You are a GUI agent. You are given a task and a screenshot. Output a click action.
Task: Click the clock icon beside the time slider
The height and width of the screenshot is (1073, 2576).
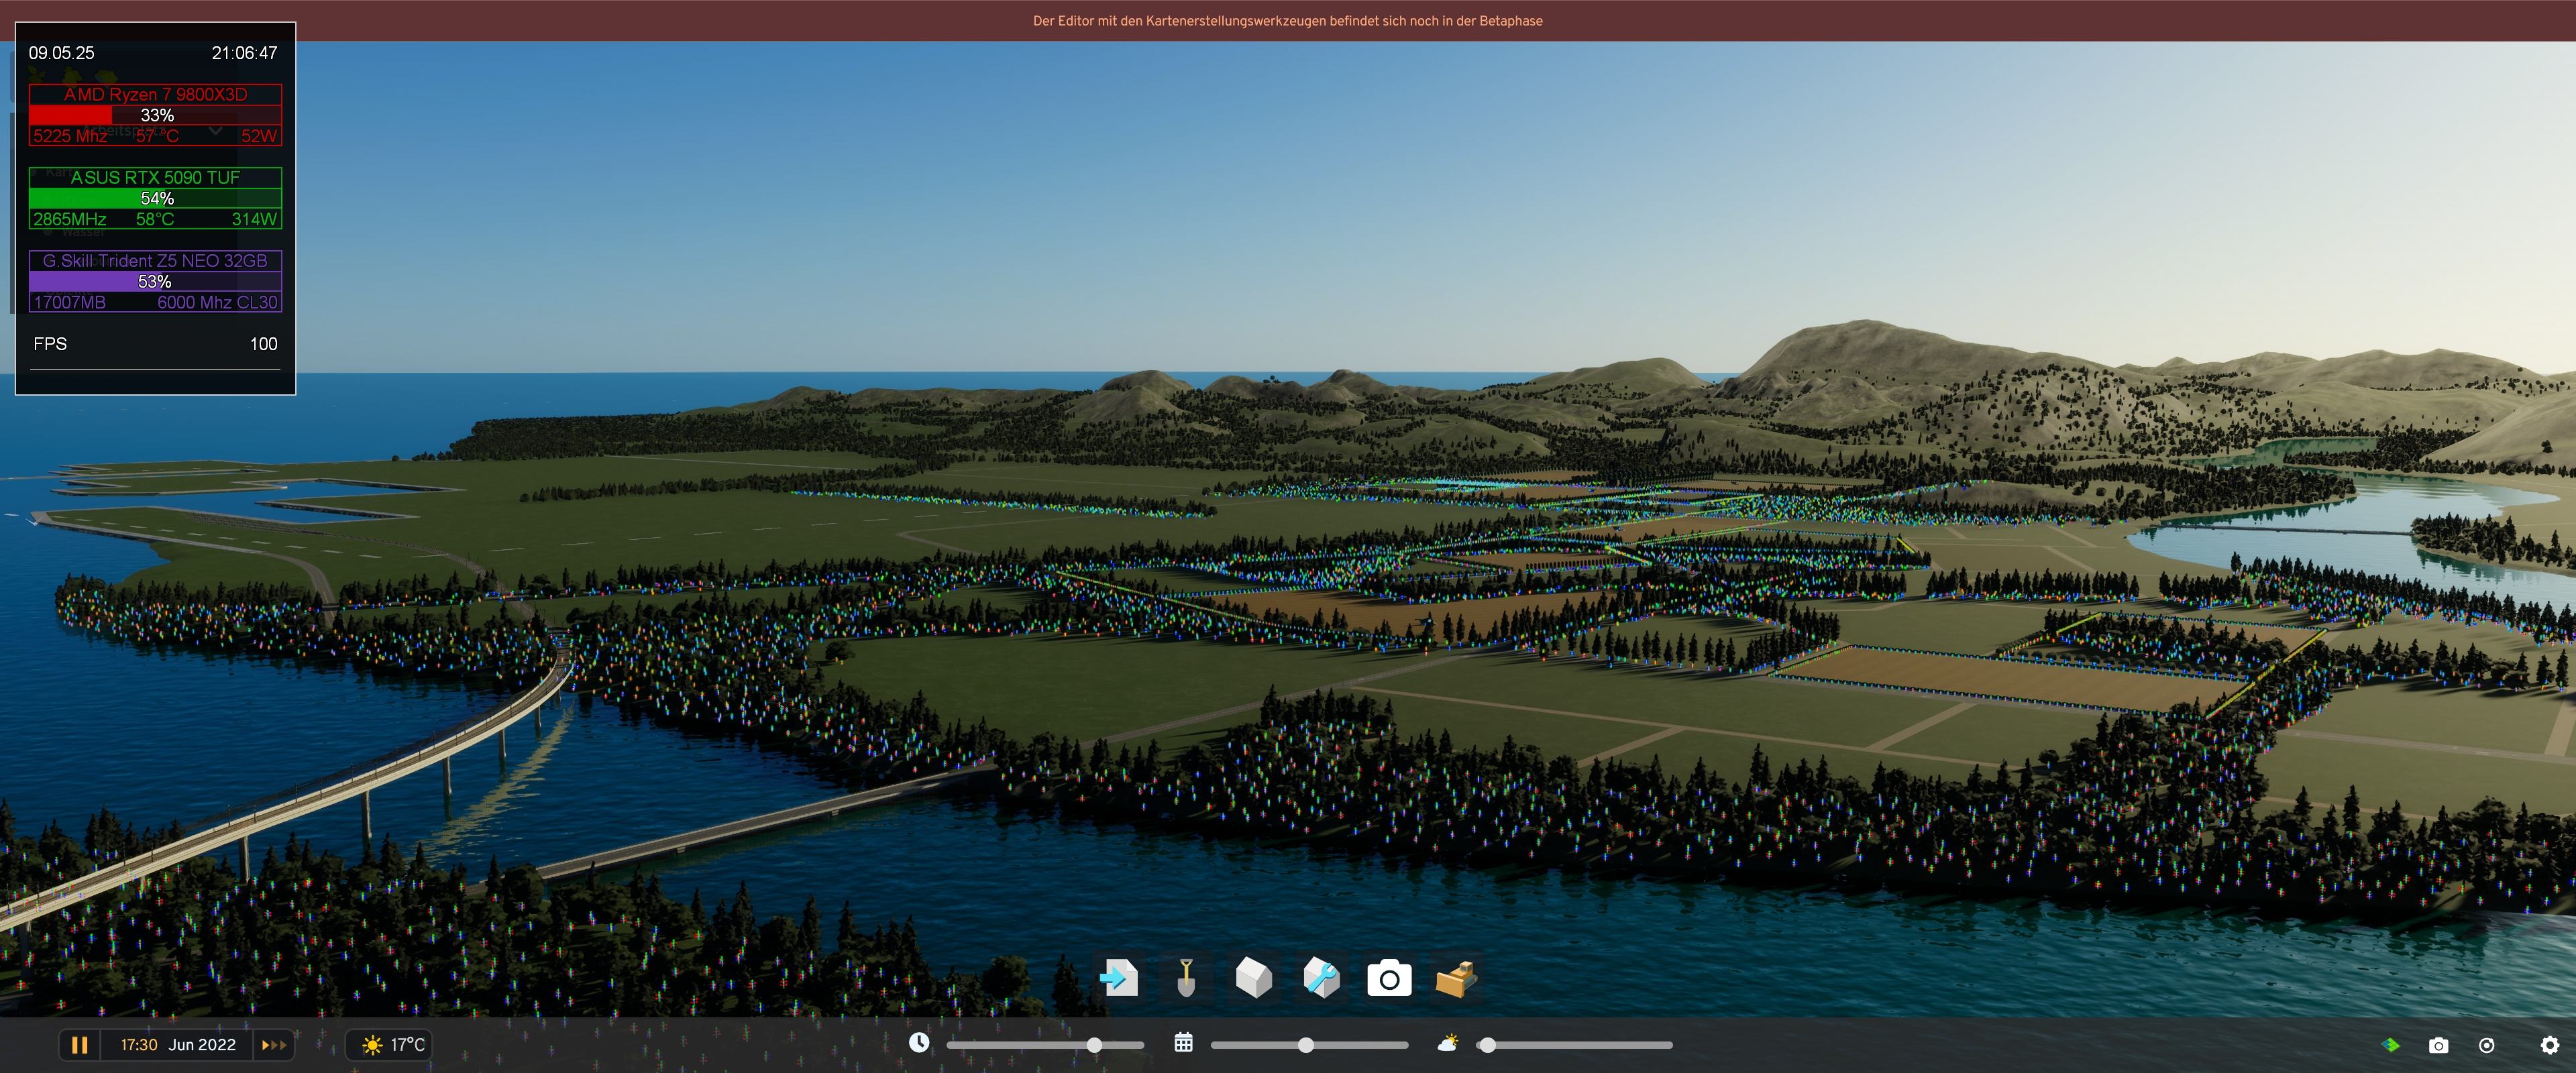[x=919, y=1043]
